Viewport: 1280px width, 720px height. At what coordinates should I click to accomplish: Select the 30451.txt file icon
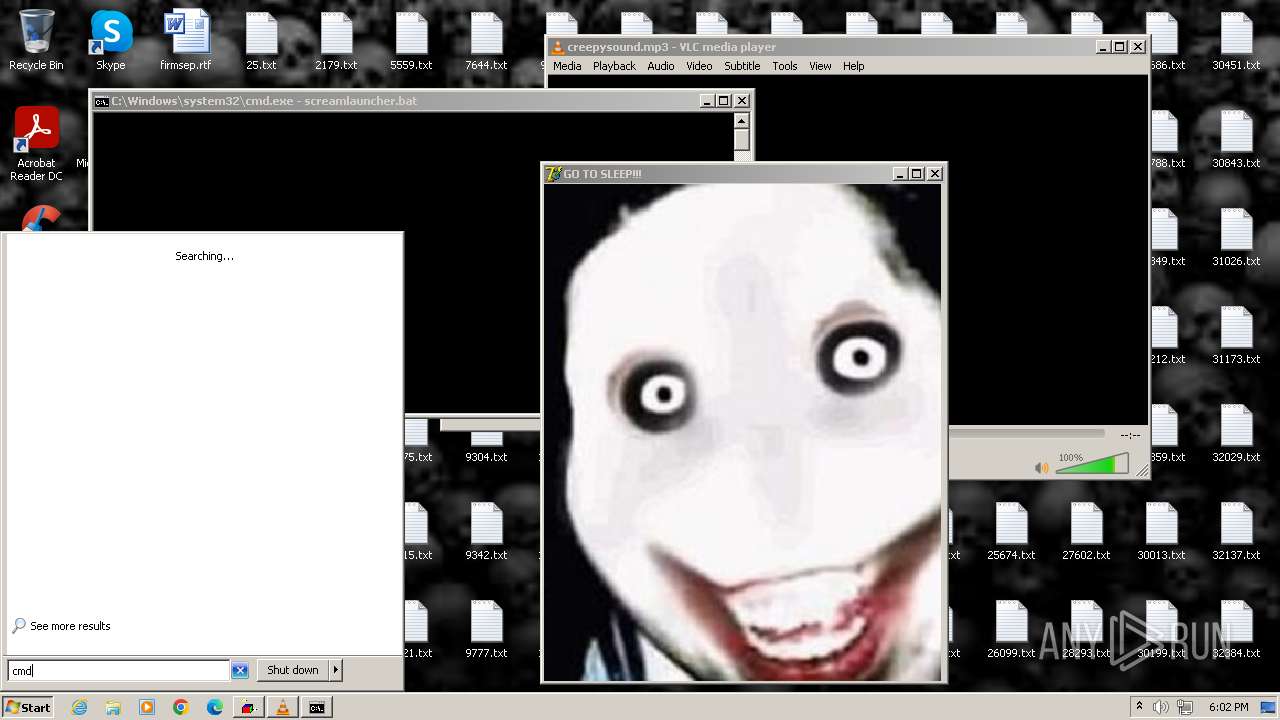coord(1236,41)
